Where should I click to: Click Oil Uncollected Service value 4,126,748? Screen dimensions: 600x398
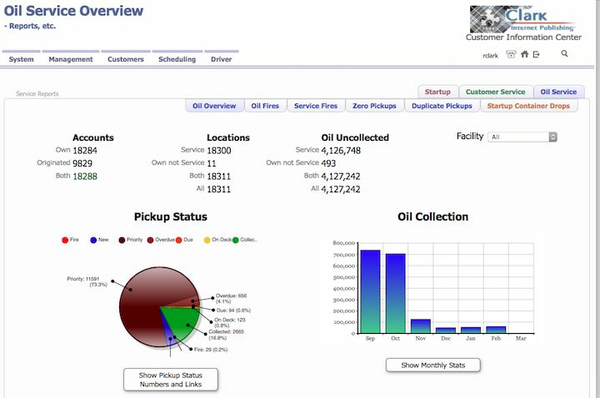(341, 150)
